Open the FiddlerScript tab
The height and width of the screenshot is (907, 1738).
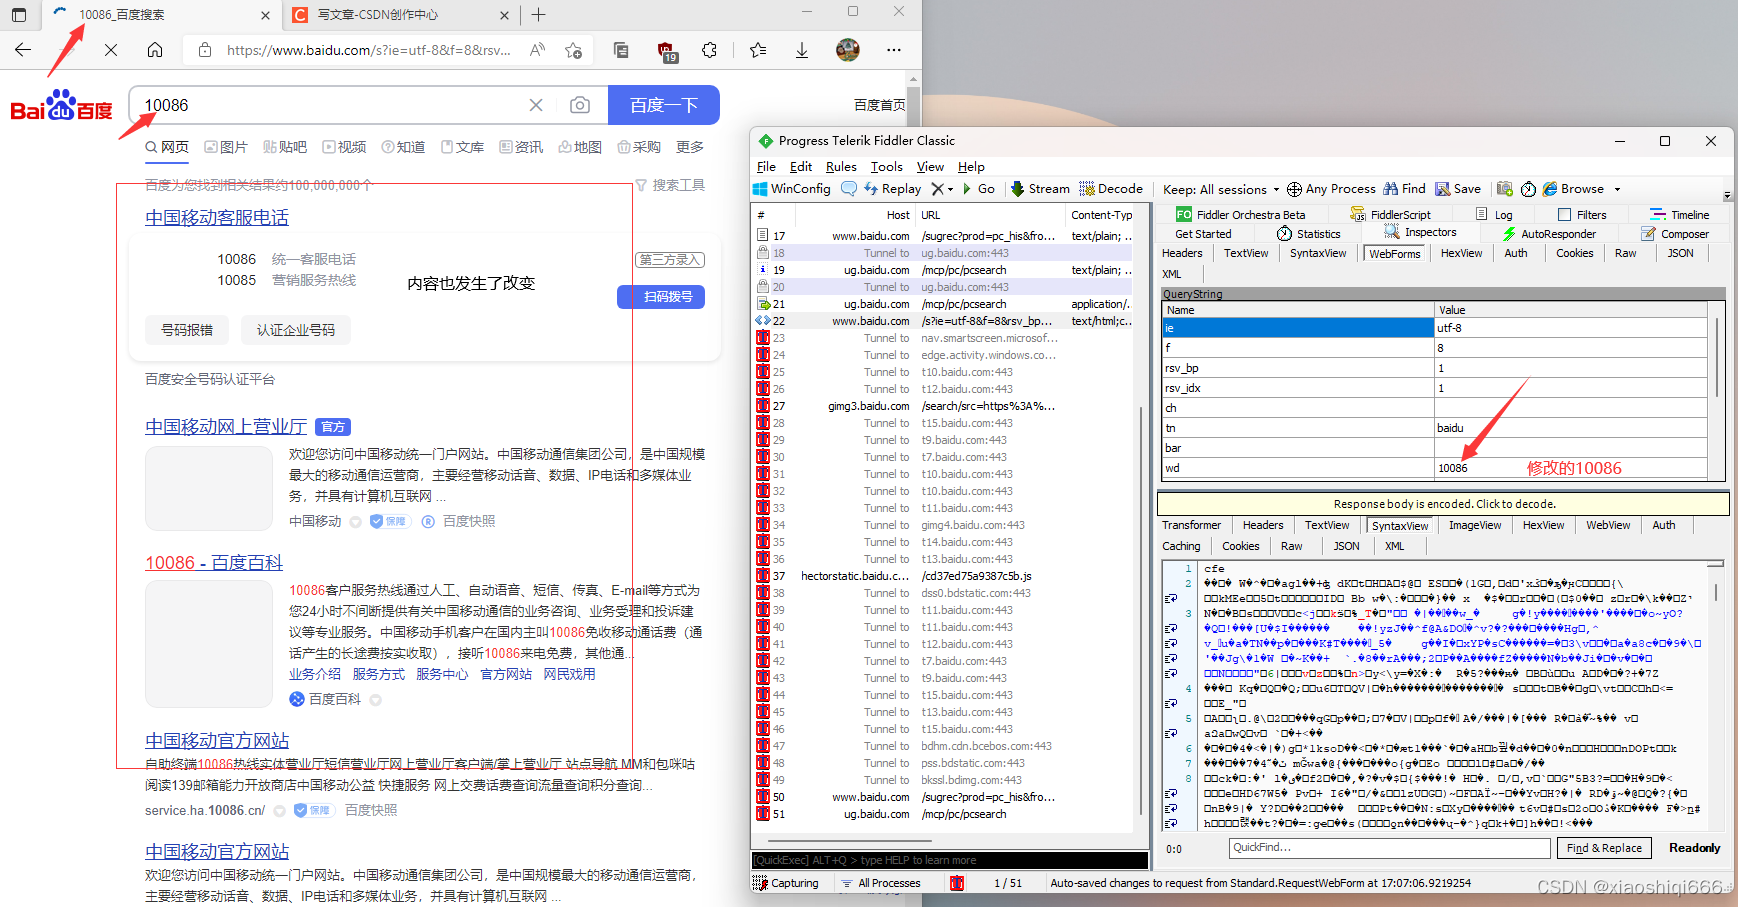(x=1391, y=215)
